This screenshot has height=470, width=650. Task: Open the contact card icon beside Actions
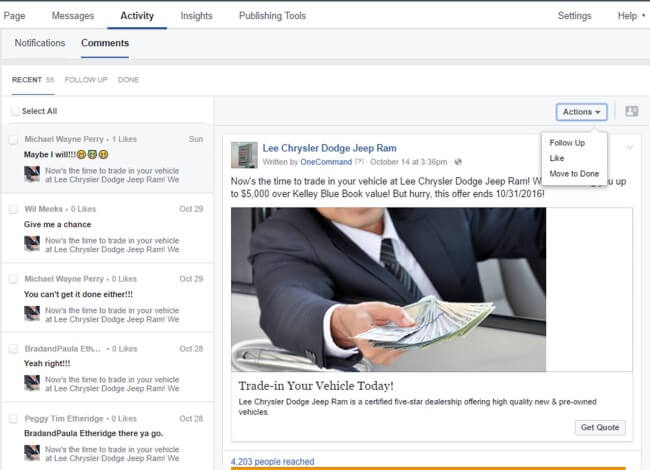(631, 112)
